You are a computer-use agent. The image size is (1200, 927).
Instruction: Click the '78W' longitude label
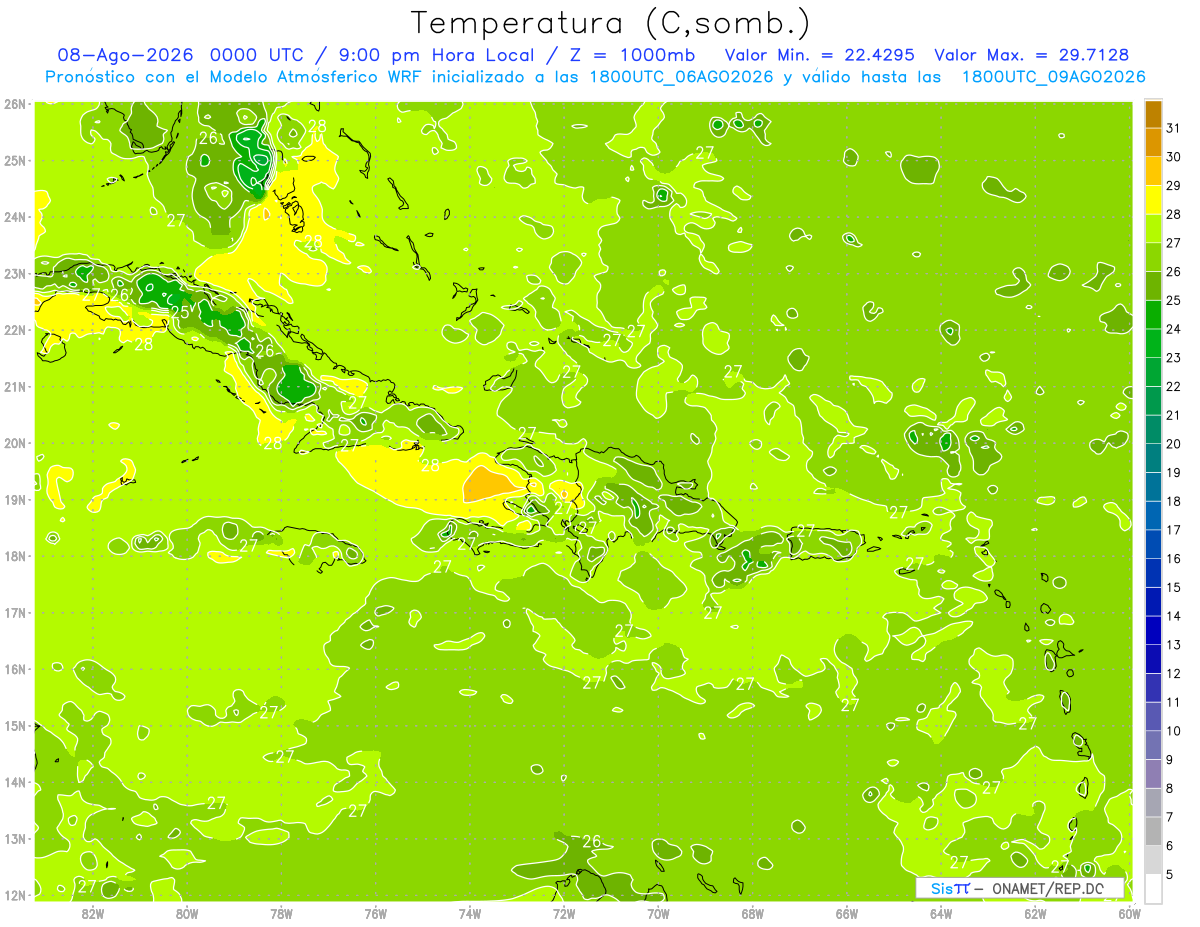pyautogui.click(x=281, y=913)
